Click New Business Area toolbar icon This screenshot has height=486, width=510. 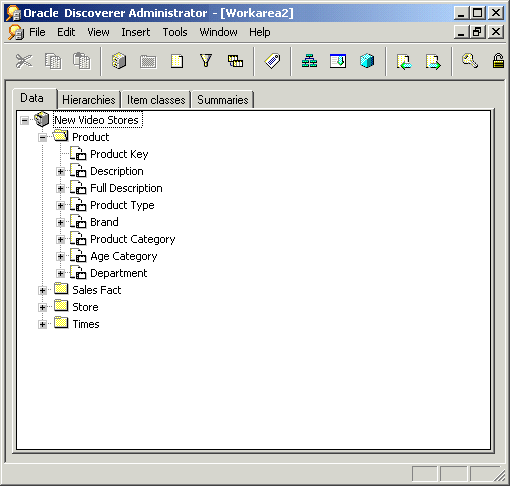tap(119, 61)
